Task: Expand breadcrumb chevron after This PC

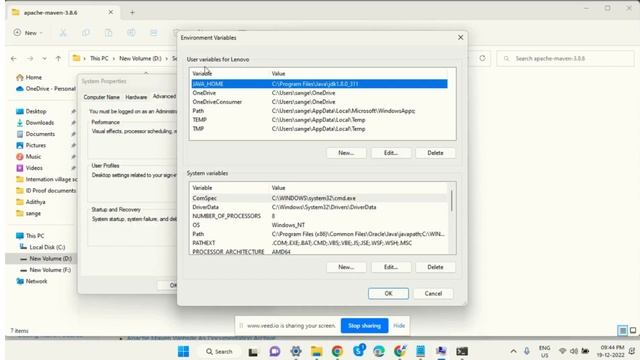Action: point(114,59)
